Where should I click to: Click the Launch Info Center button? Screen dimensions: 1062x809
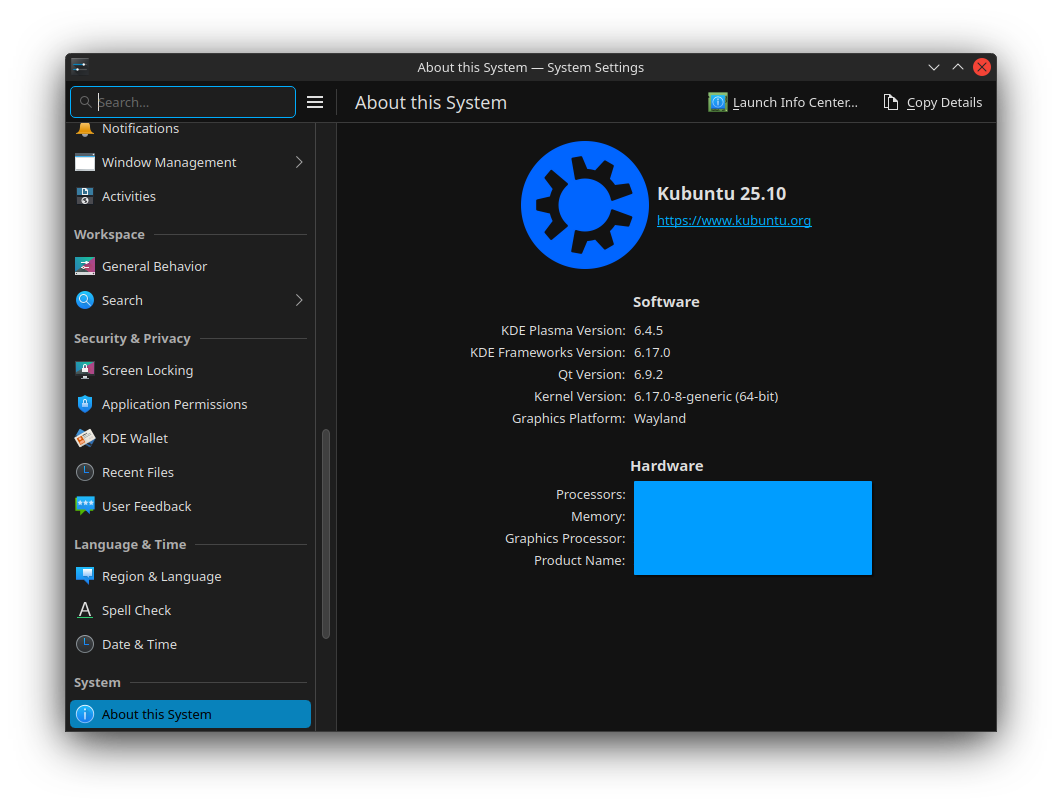coord(784,102)
